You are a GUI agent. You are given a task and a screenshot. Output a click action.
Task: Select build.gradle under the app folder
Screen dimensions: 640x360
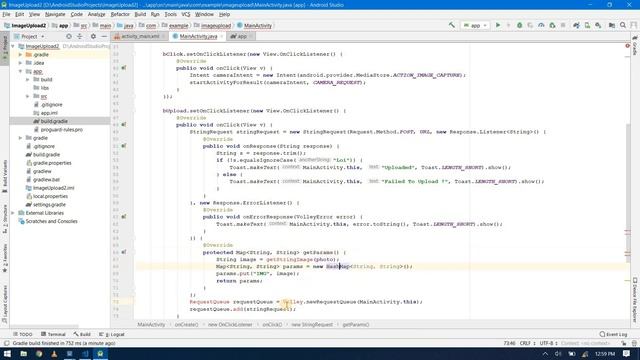coord(54,121)
